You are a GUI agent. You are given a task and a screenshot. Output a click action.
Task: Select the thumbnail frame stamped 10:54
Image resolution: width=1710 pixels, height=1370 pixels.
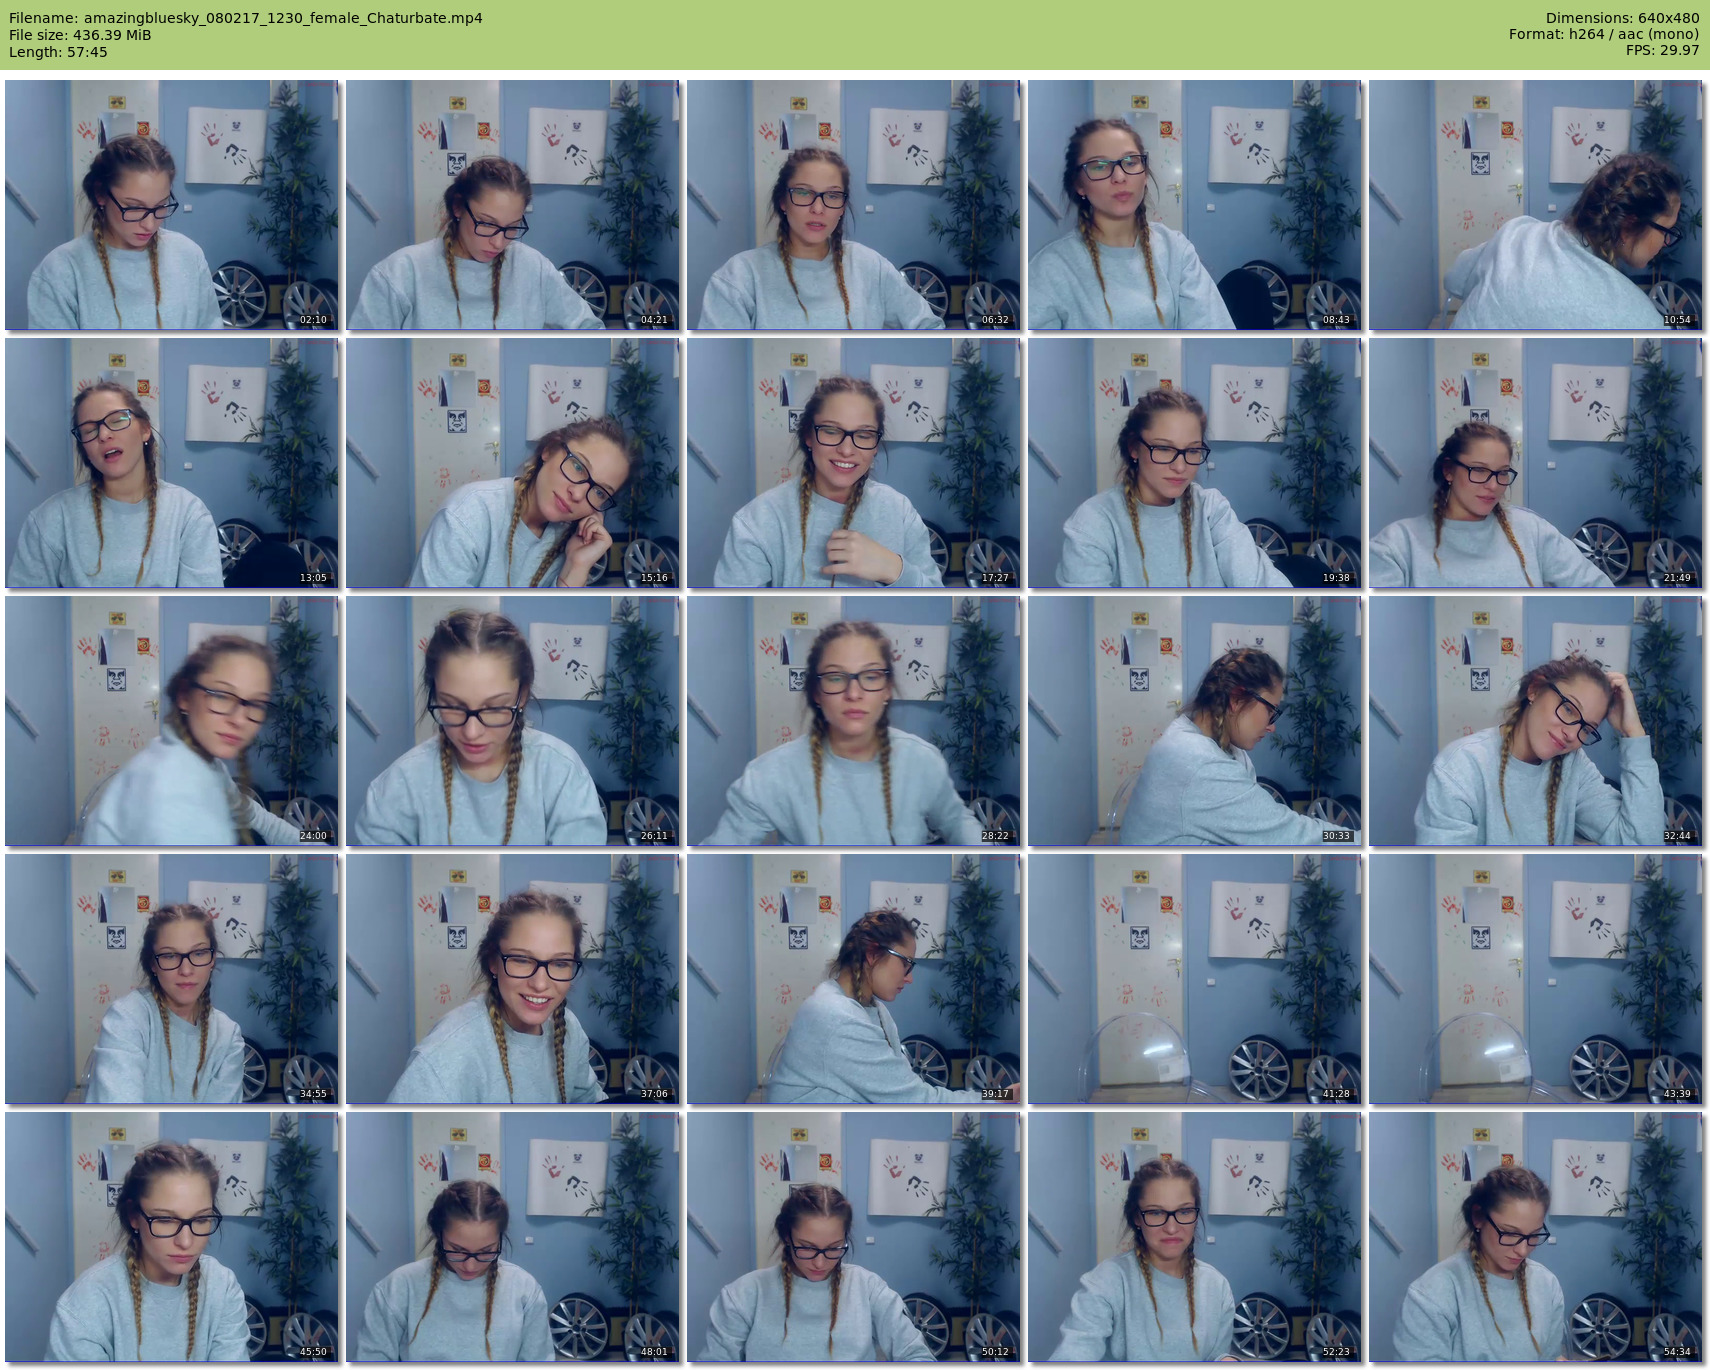pos(1536,205)
